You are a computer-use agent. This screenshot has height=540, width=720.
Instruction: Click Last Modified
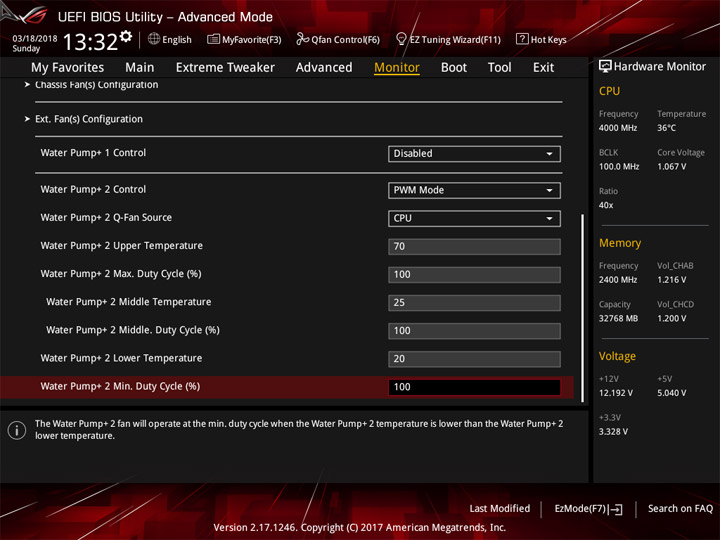click(500, 508)
